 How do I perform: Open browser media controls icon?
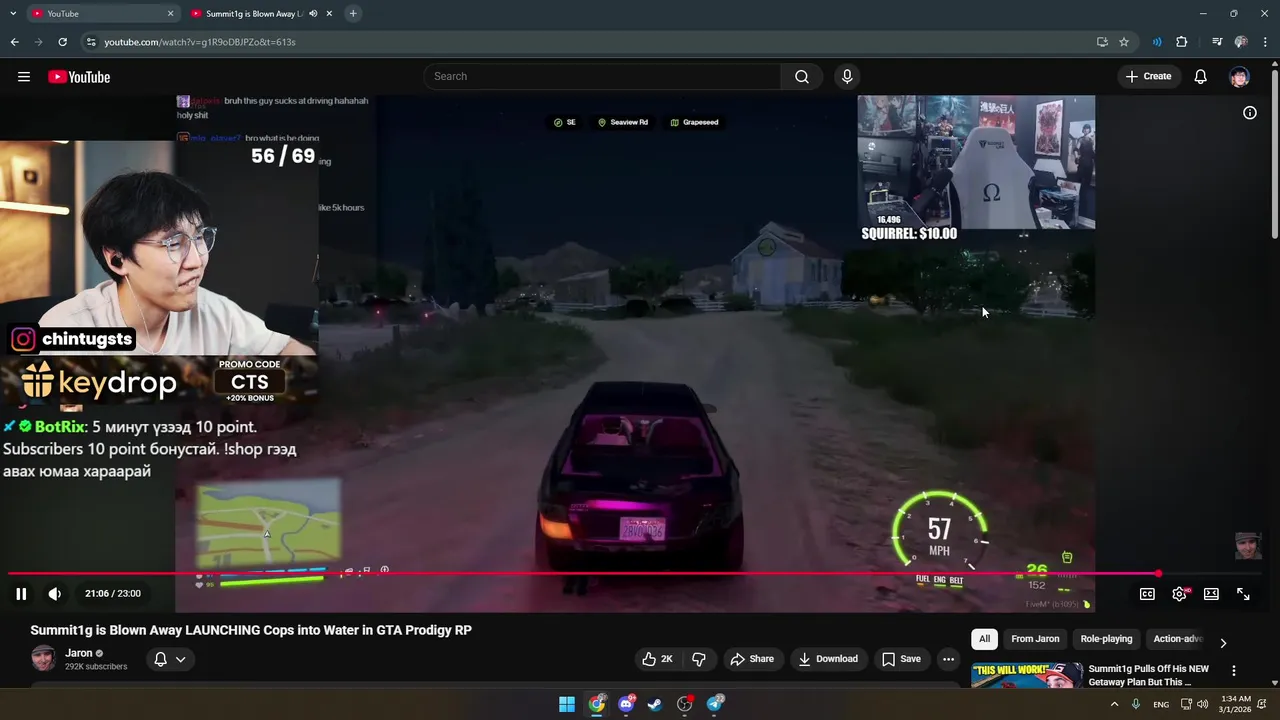(x=1217, y=42)
